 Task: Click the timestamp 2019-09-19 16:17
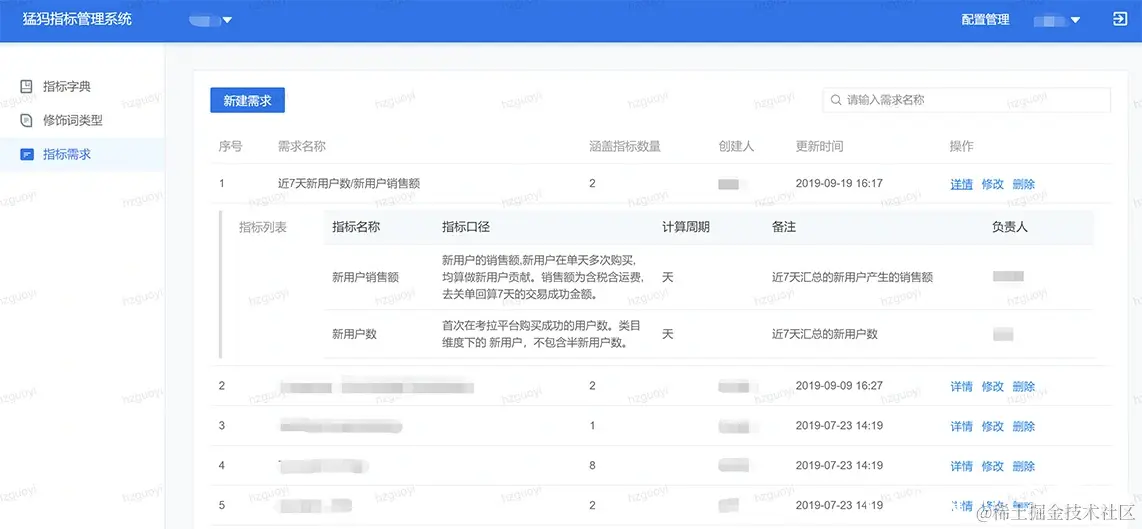[x=839, y=184]
